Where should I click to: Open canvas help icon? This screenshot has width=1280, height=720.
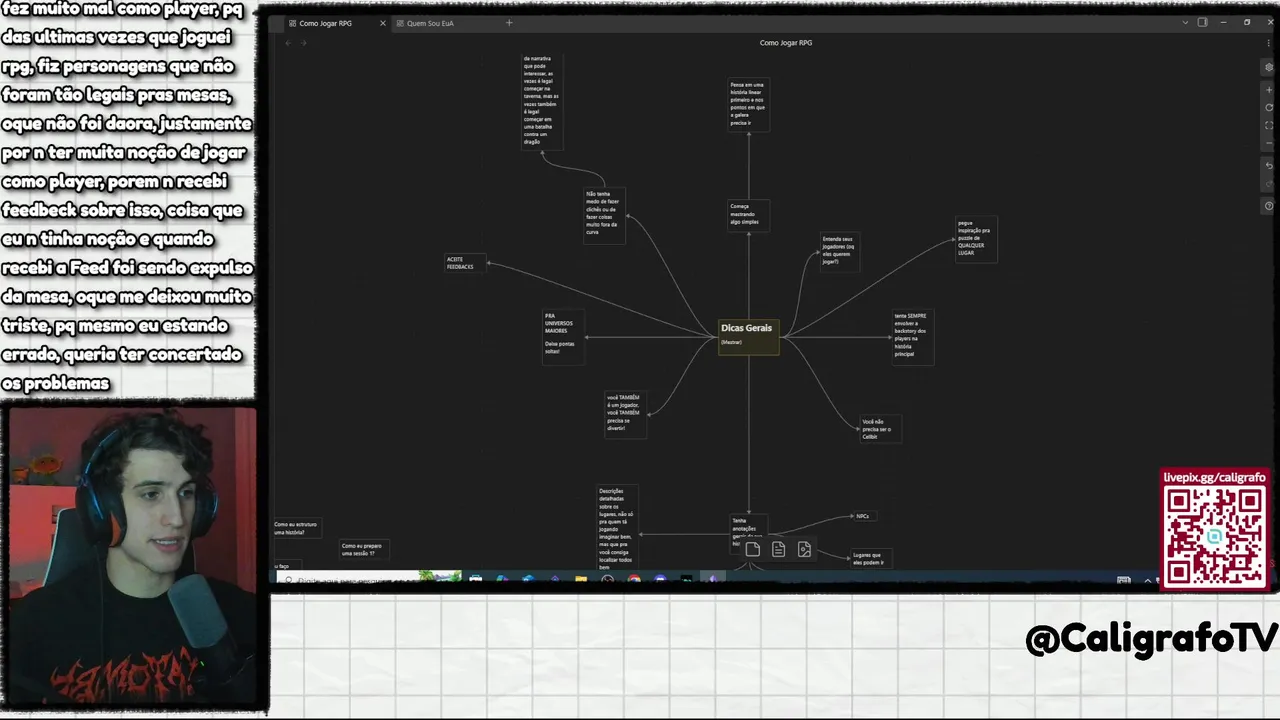click(x=1269, y=206)
